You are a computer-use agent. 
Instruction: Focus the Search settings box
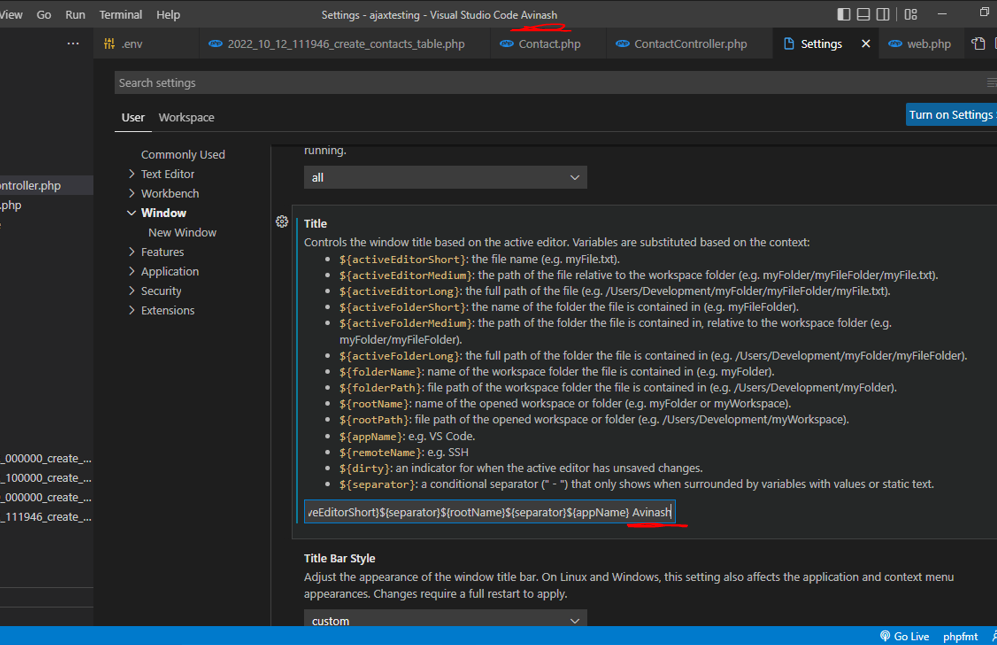(x=556, y=83)
